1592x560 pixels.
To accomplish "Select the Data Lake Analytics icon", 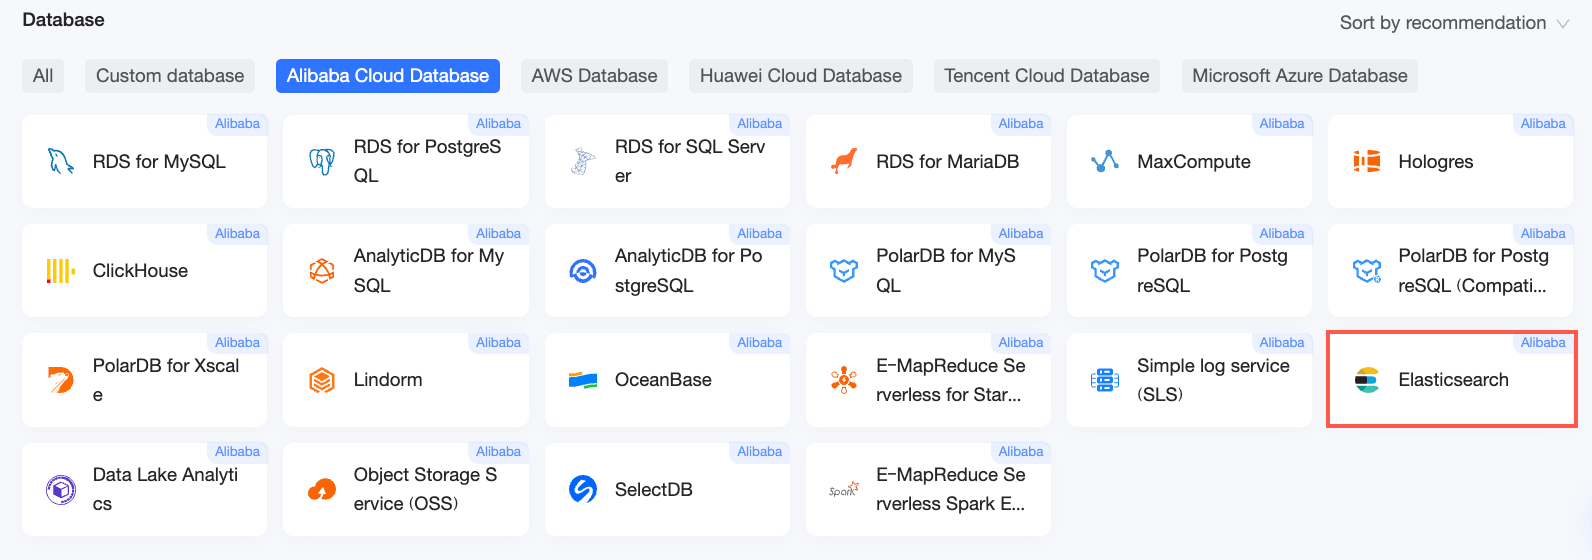I will [61, 489].
